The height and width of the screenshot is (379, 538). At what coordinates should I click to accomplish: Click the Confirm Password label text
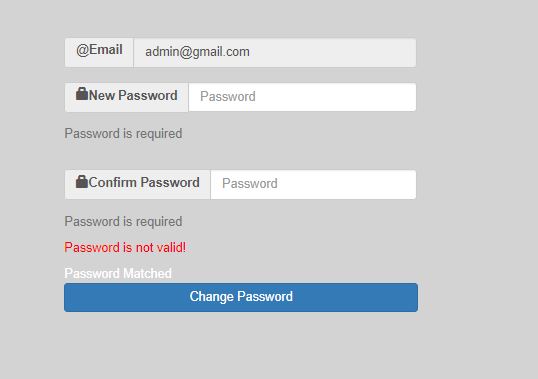tap(144, 182)
